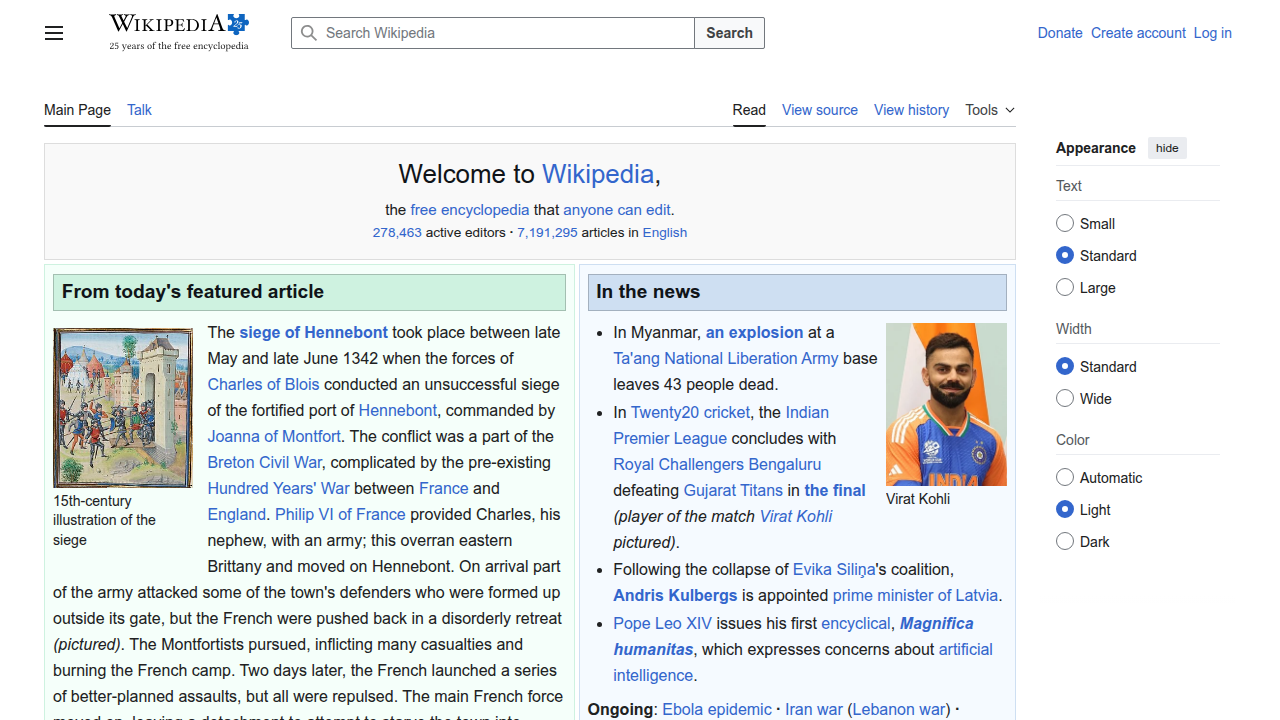Image resolution: width=1280 pixels, height=720 pixels.
Task: Select Standard text size
Action: (1065, 255)
